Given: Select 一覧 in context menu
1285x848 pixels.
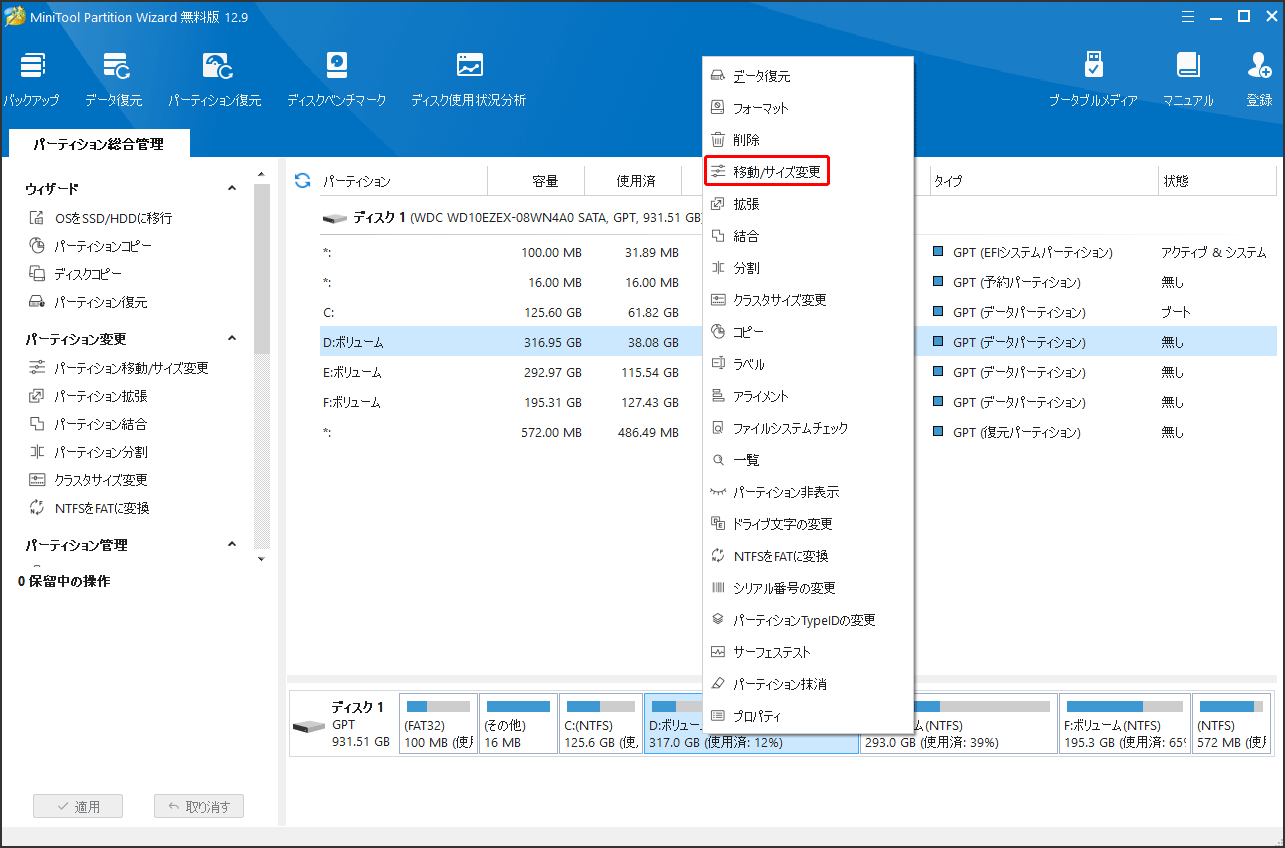Looking at the screenshot, I should coord(808,460).
